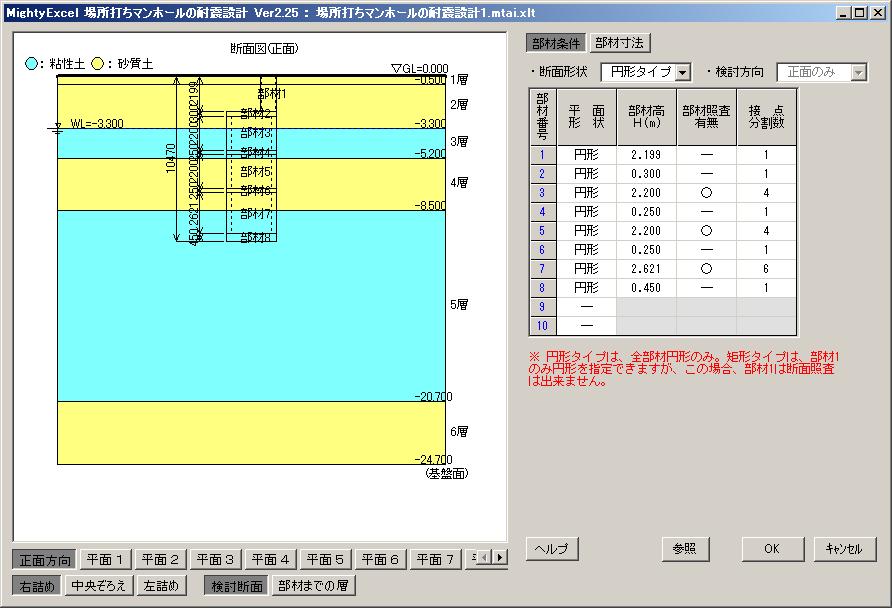Image resolution: width=892 pixels, height=608 pixels.
Task: Select the 平面２ view tab
Action: [x=160, y=560]
